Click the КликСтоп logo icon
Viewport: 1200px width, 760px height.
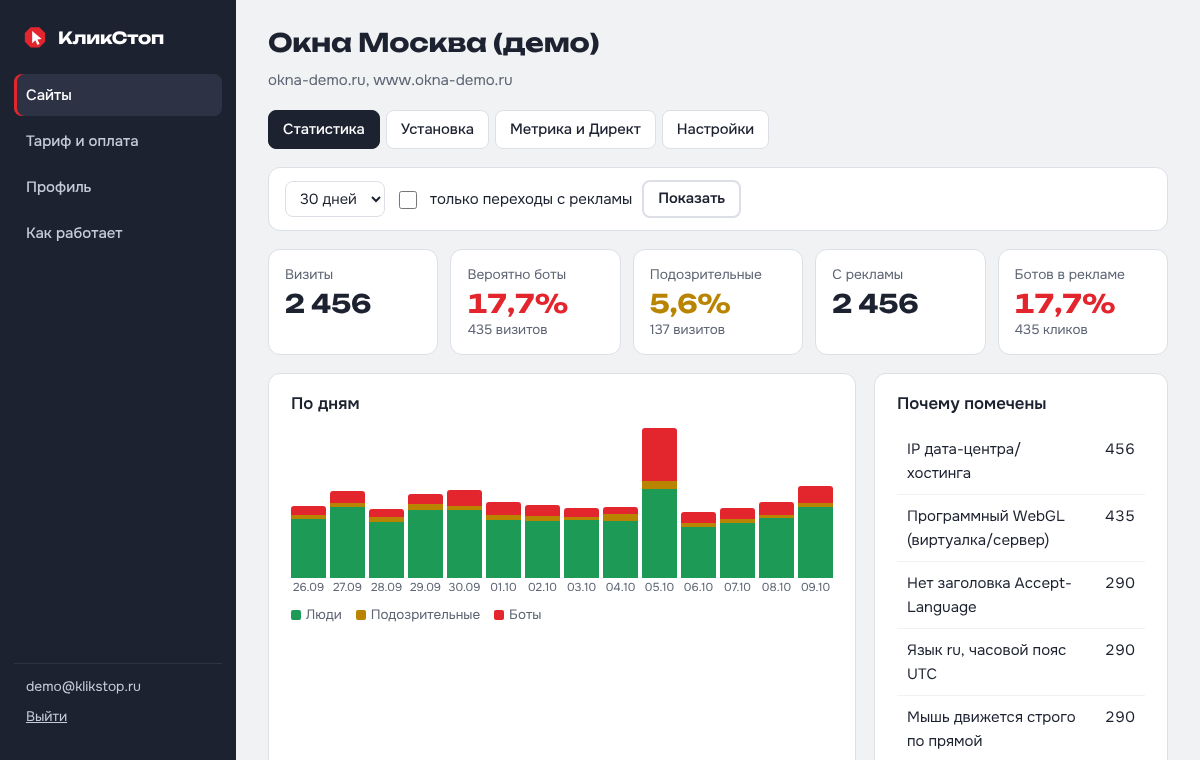pyautogui.click(x=35, y=38)
